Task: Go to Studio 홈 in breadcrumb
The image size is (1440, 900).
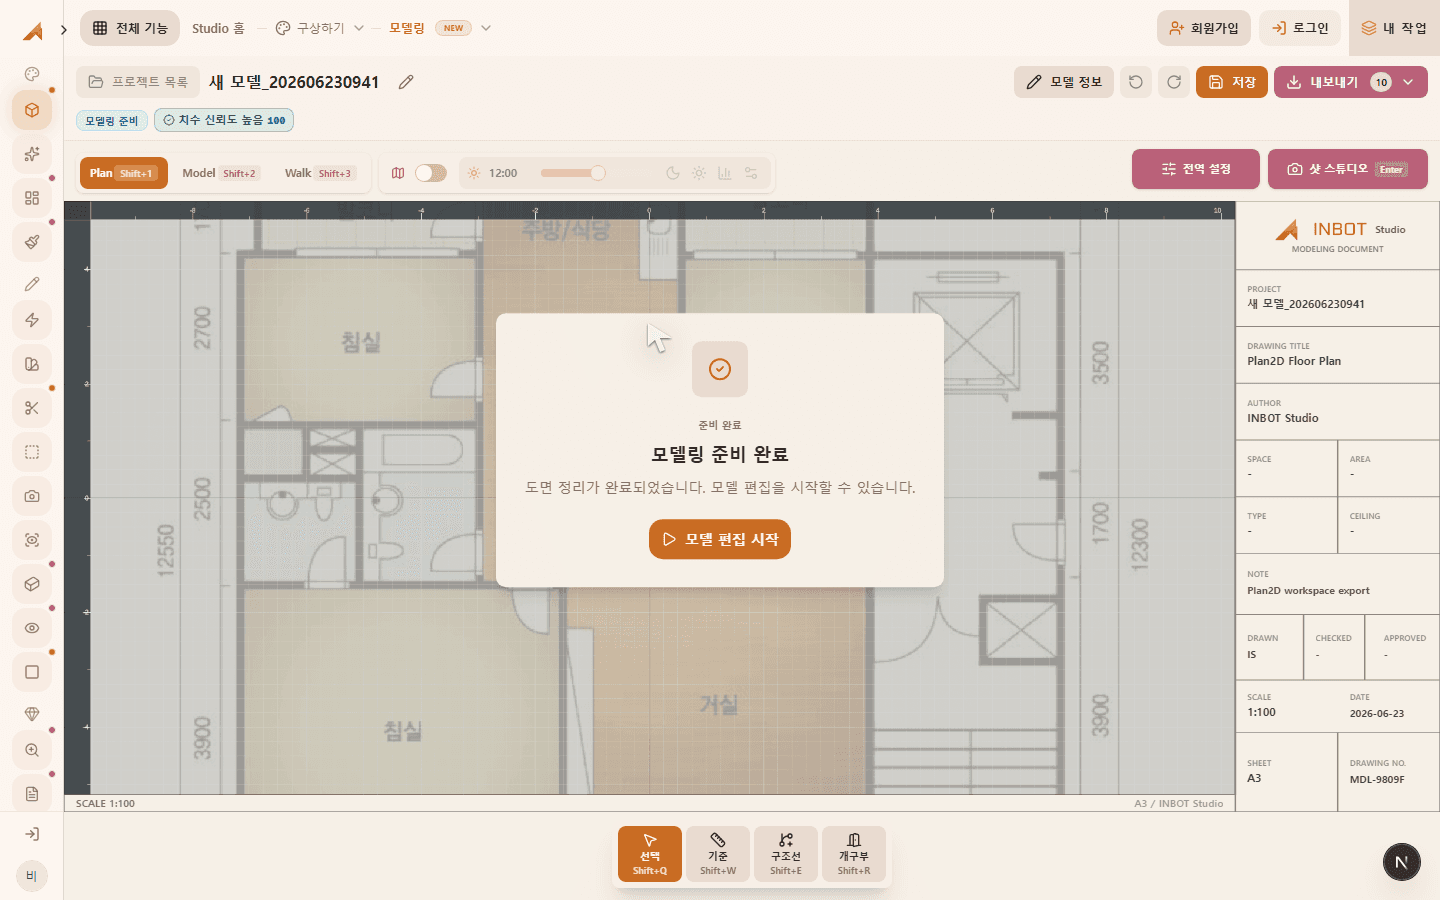Action: click(218, 28)
